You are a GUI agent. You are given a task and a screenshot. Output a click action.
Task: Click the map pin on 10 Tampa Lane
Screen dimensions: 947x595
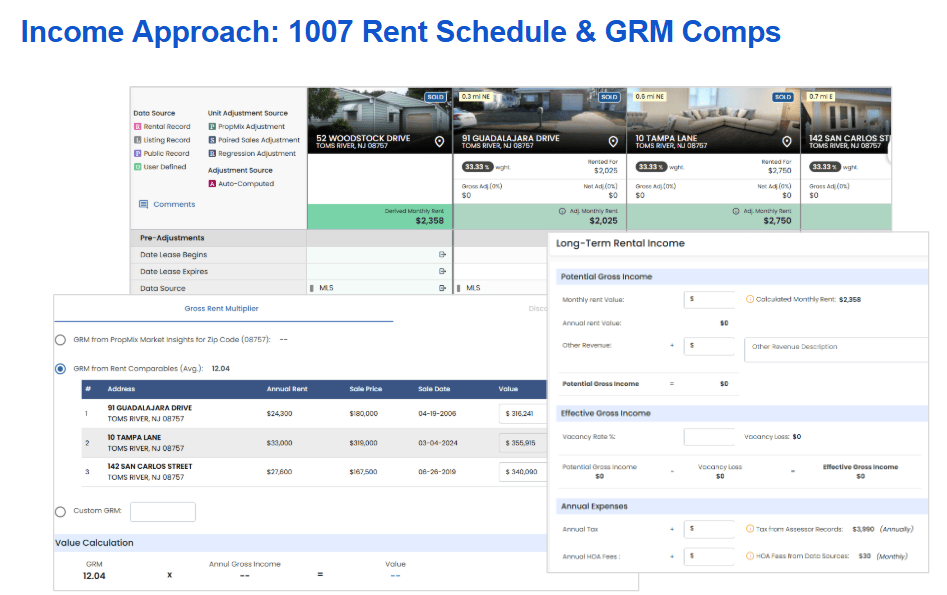point(787,142)
